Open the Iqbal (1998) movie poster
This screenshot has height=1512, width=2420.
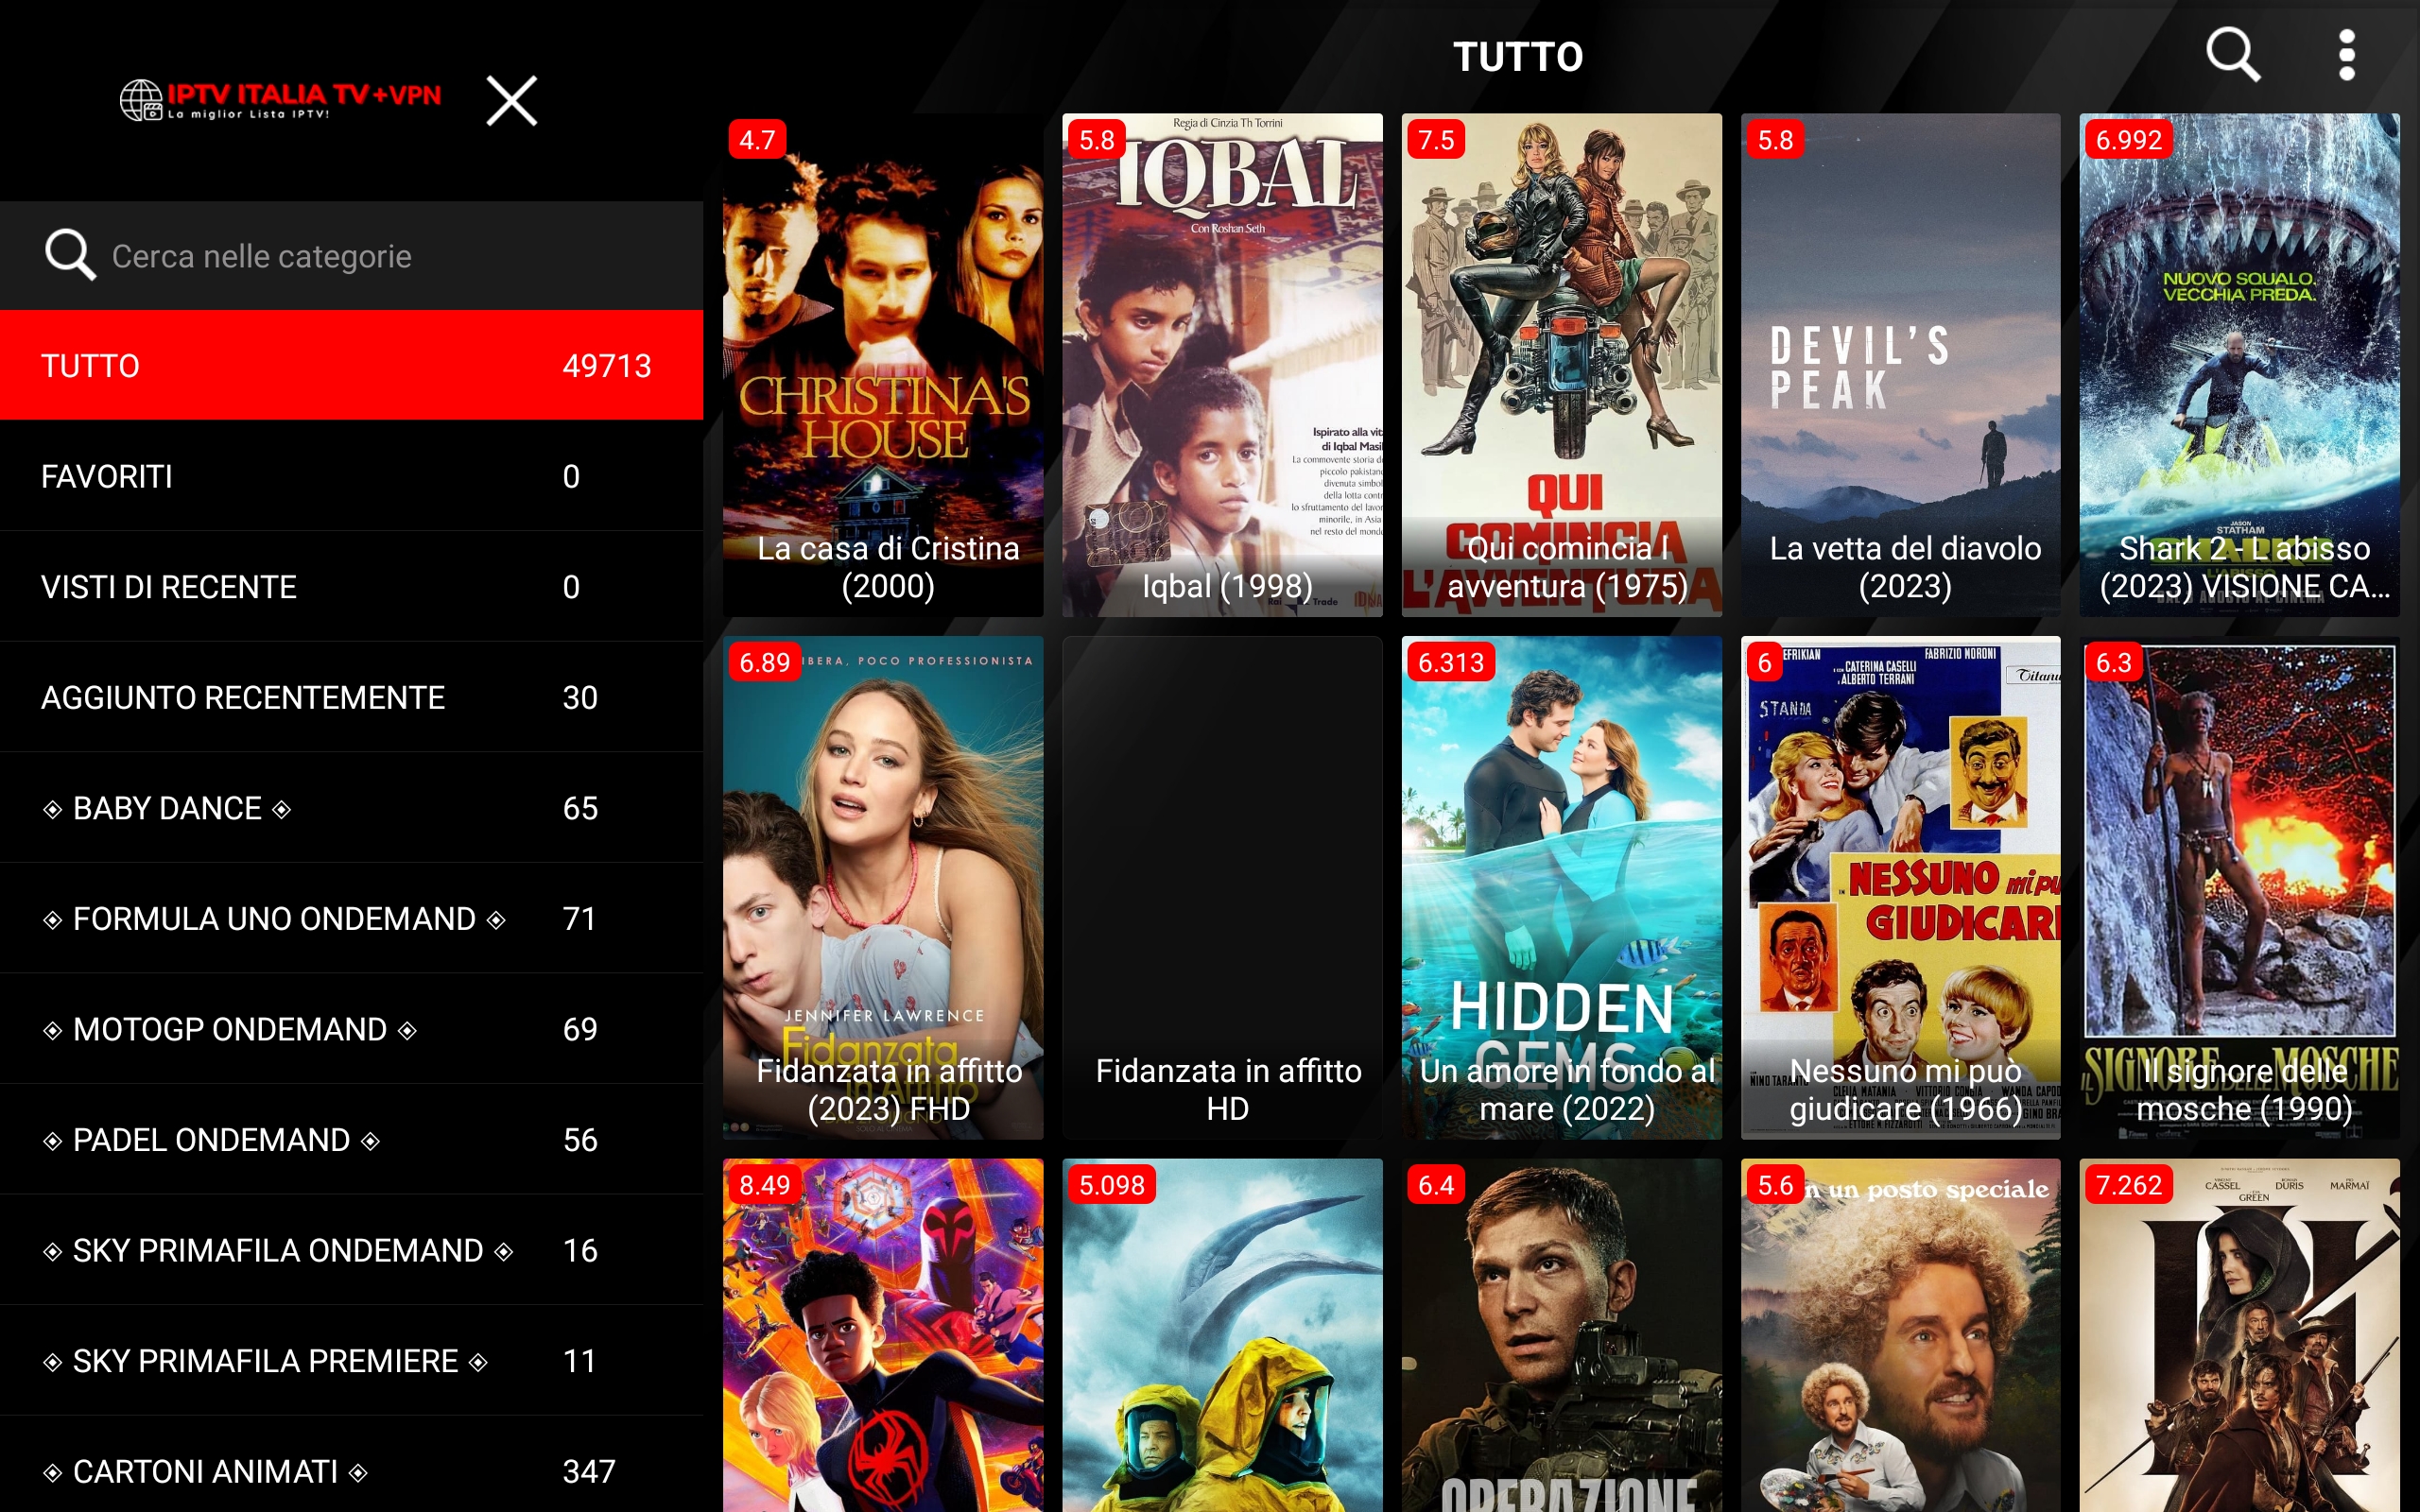click(x=1222, y=365)
